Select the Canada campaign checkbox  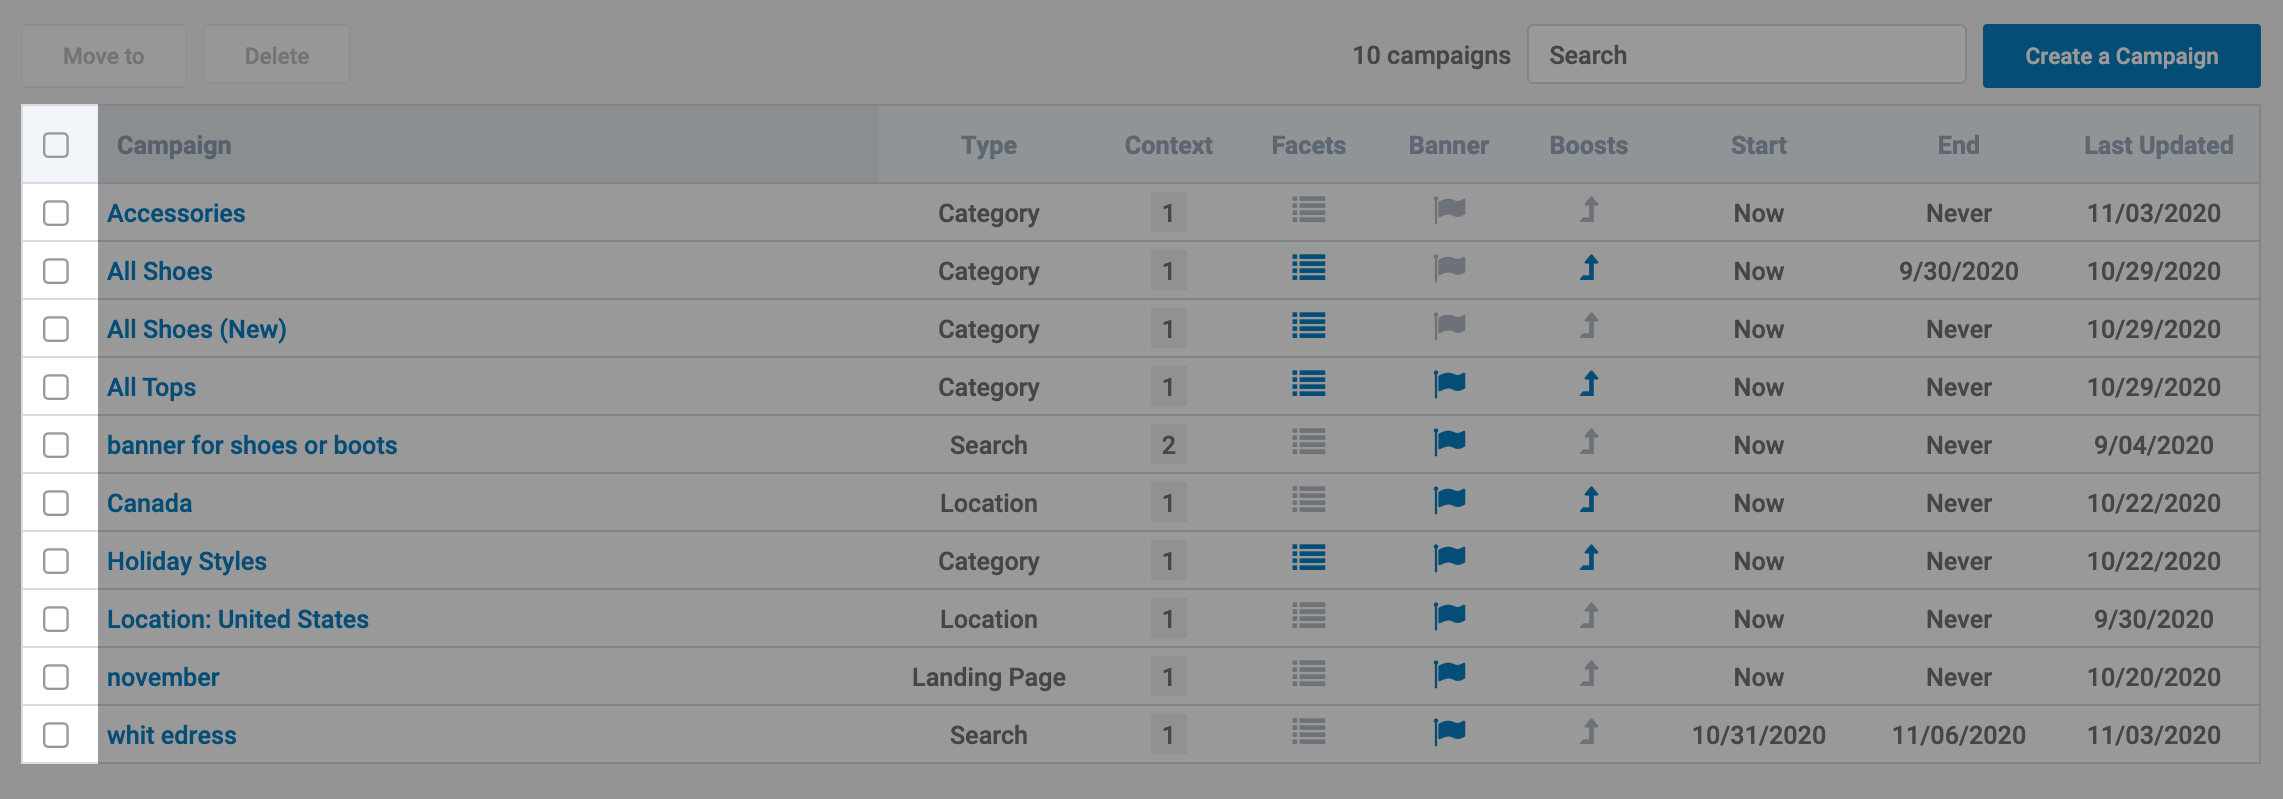pos(56,503)
